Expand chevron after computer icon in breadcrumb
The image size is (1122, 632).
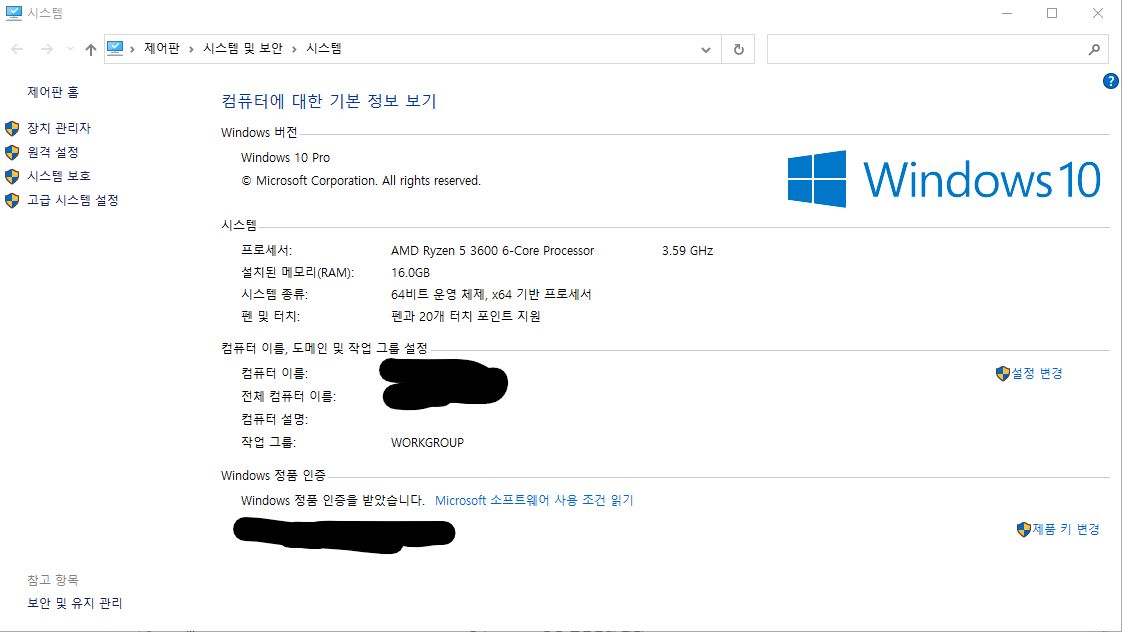pos(132,49)
